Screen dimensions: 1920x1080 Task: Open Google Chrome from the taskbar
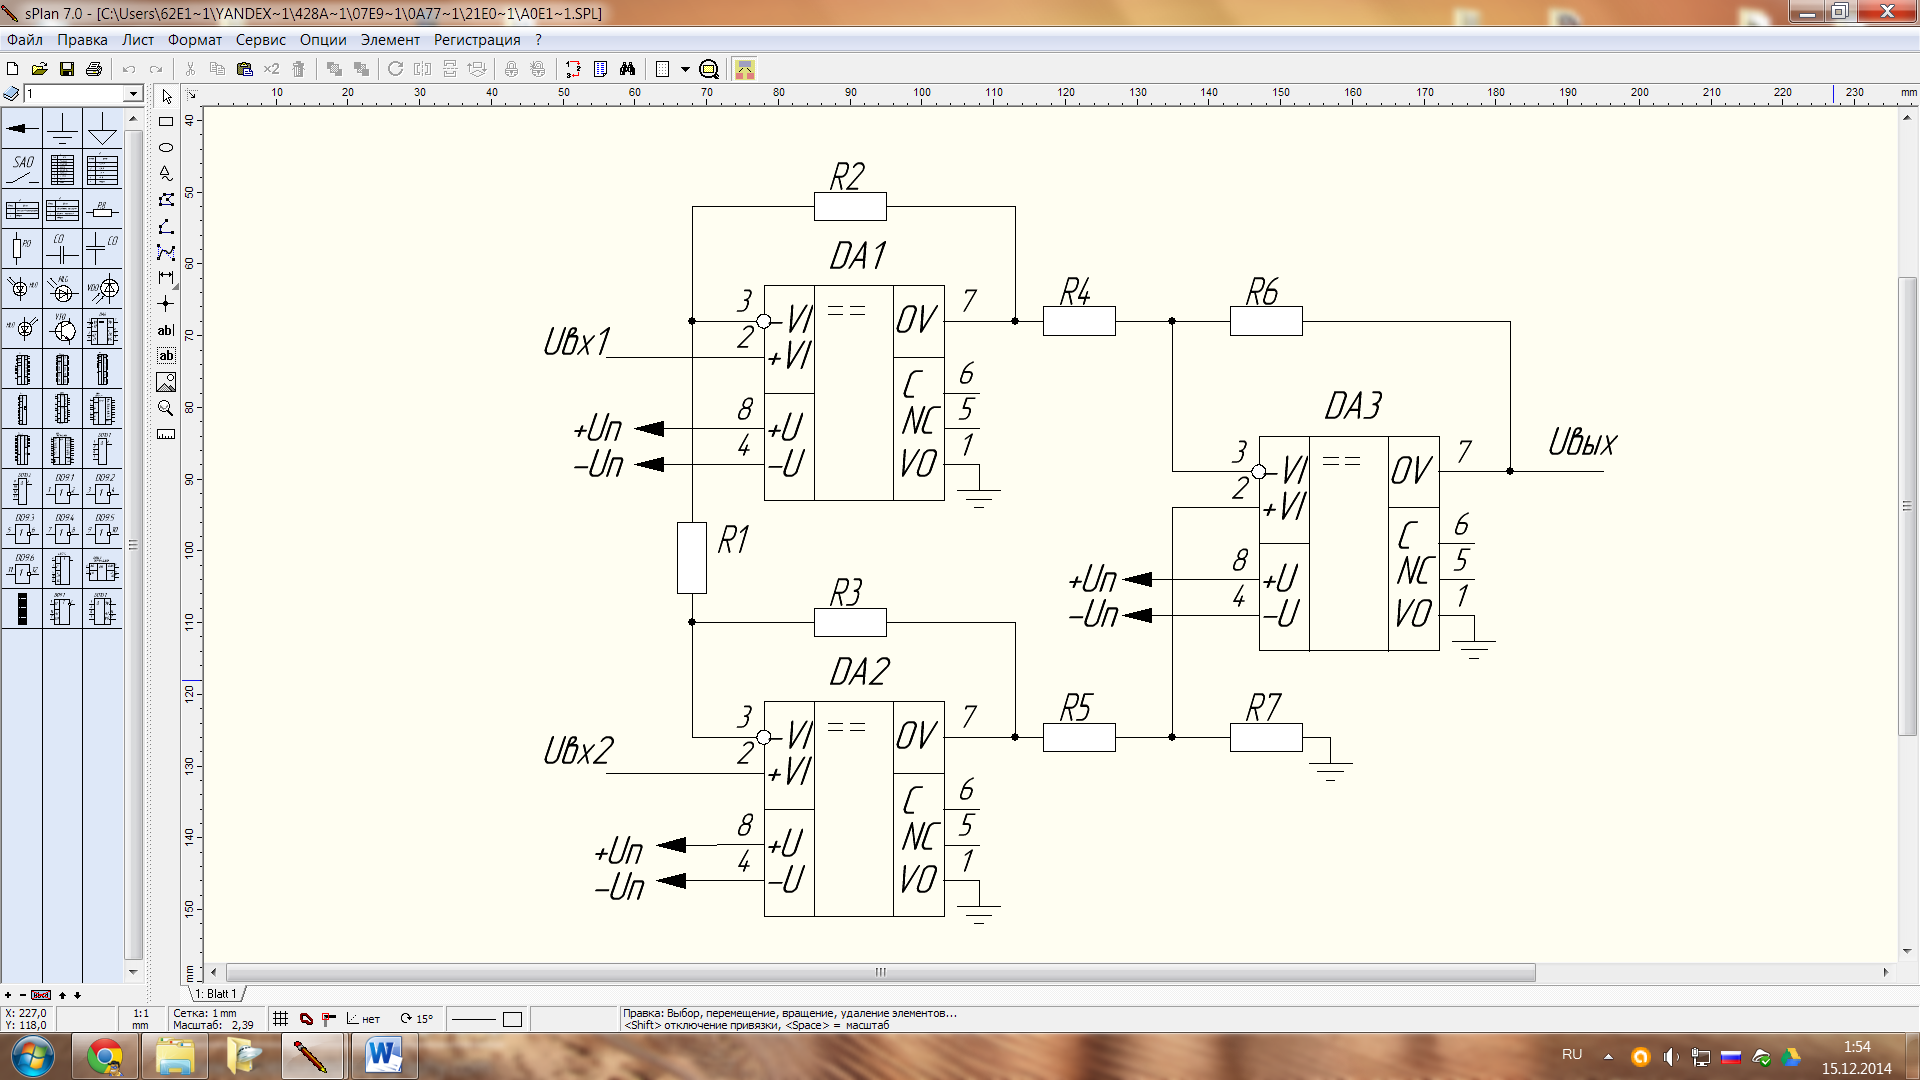pyautogui.click(x=105, y=1056)
